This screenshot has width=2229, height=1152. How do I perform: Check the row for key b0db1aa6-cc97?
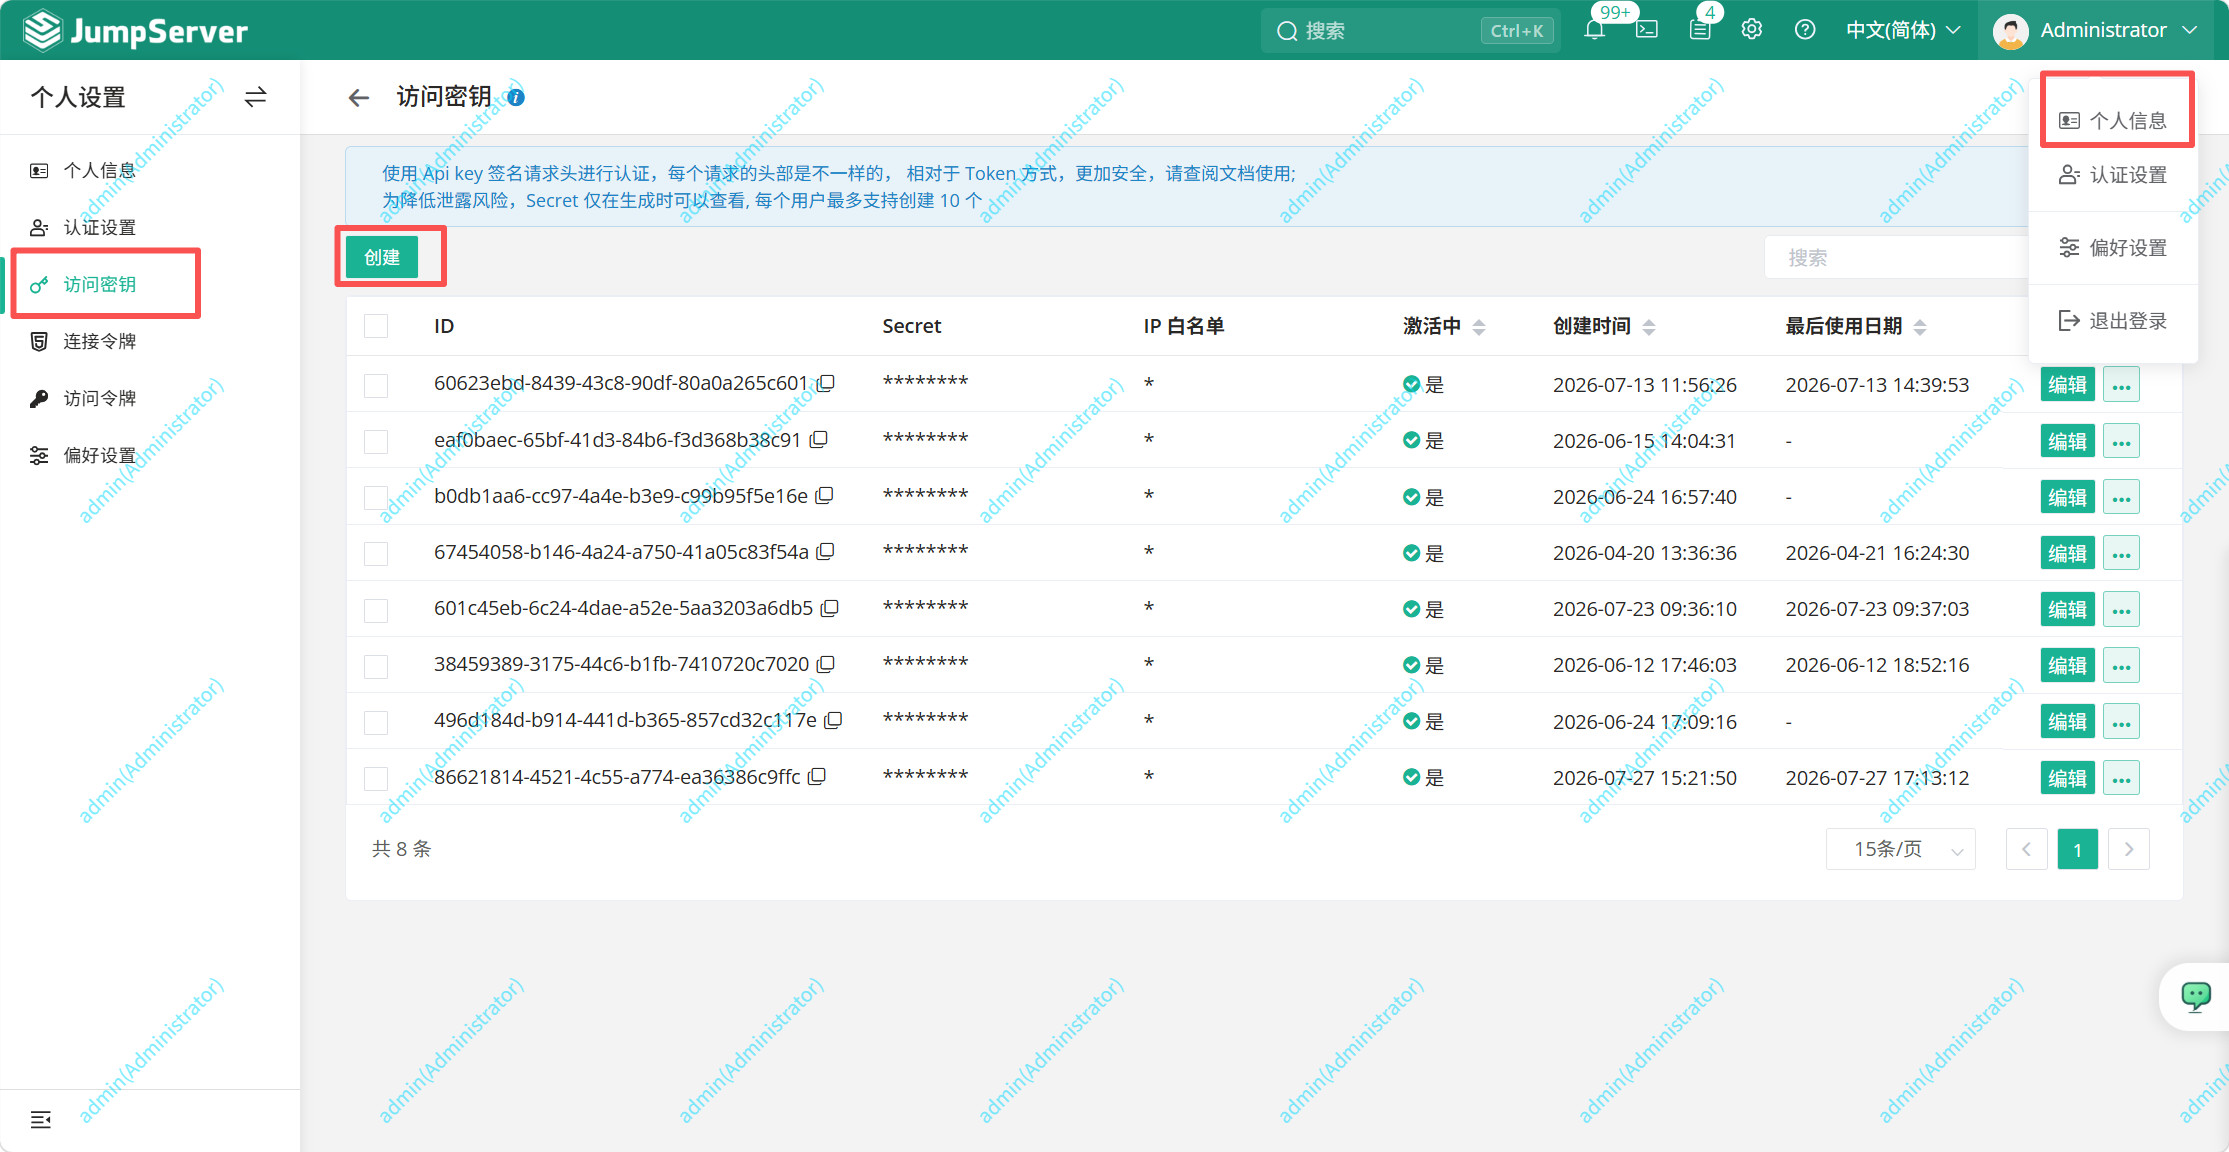(376, 497)
